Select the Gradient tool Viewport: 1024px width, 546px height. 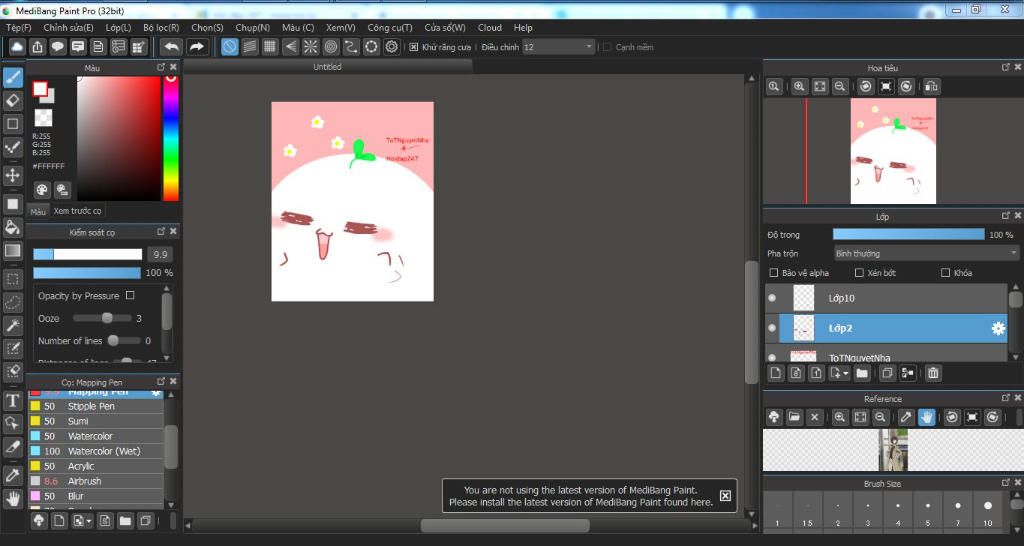tap(12, 251)
